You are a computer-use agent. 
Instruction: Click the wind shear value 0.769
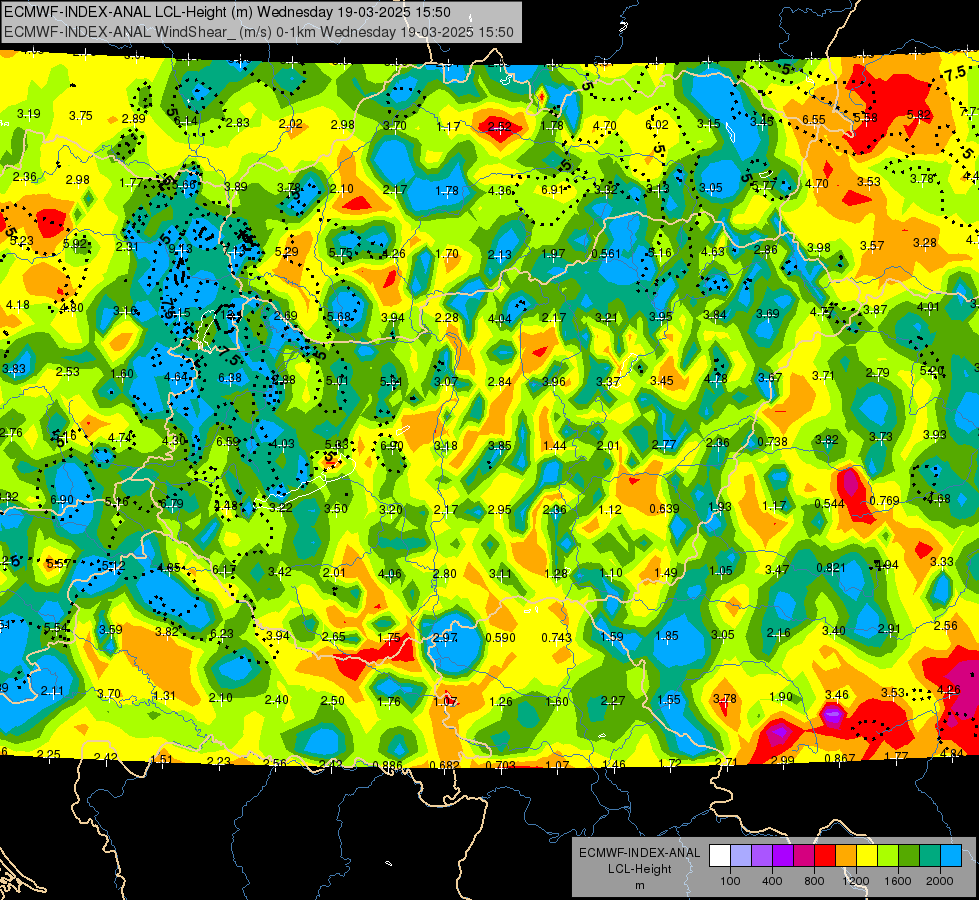(x=884, y=501)
